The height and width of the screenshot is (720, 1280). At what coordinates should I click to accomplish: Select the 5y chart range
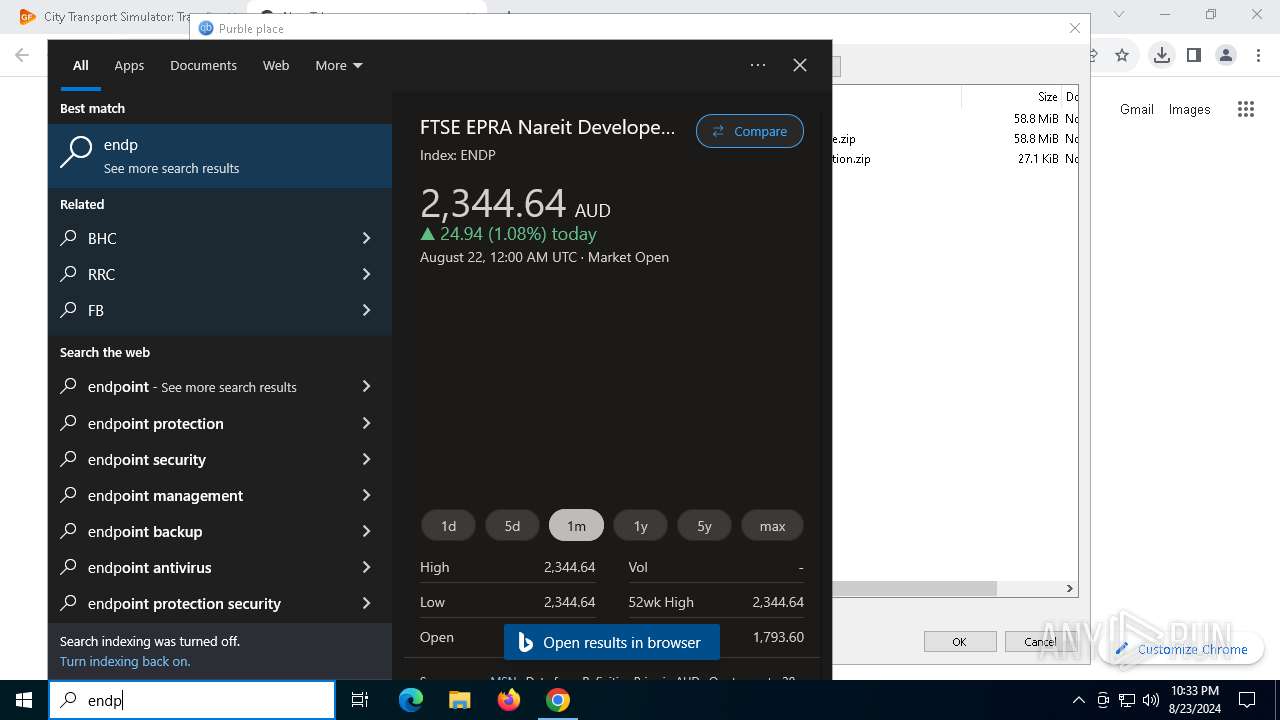pos(704,526)
